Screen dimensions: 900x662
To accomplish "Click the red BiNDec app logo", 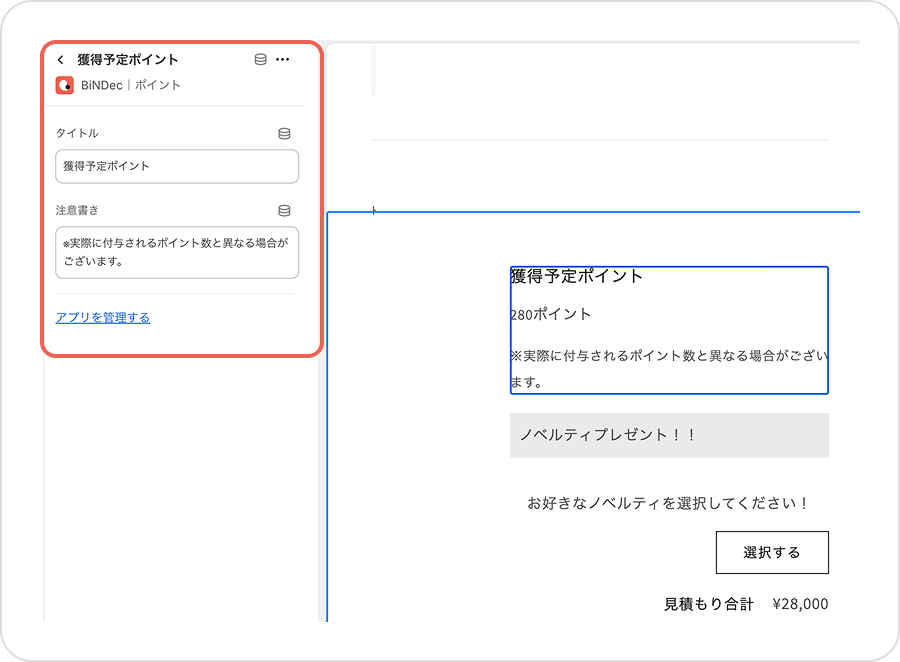I will (64, 85).
